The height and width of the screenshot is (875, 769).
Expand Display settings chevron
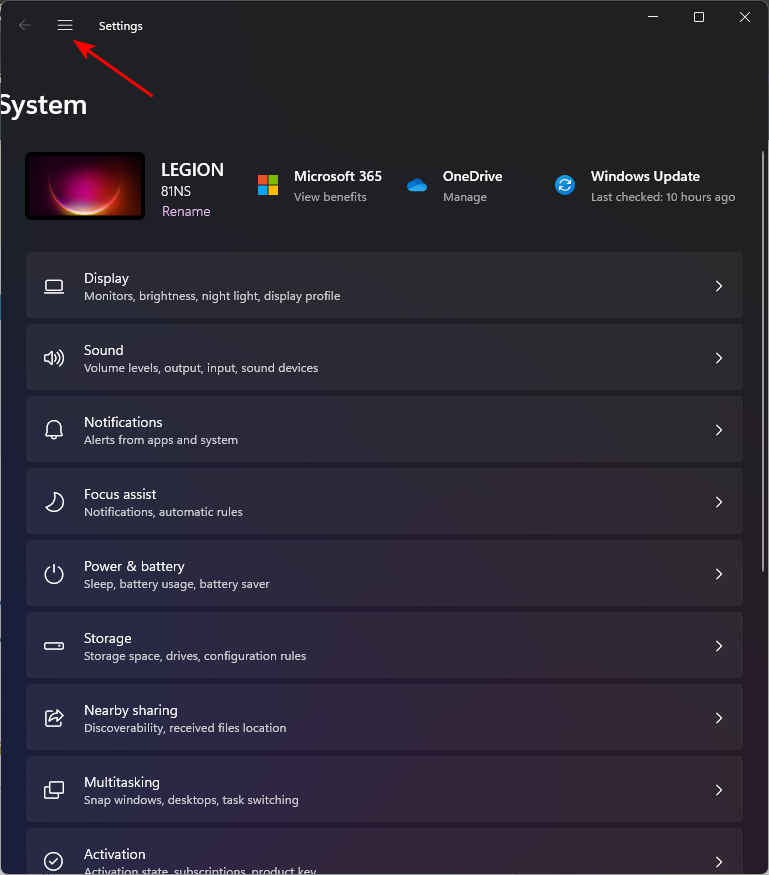[x=718, y=286]
